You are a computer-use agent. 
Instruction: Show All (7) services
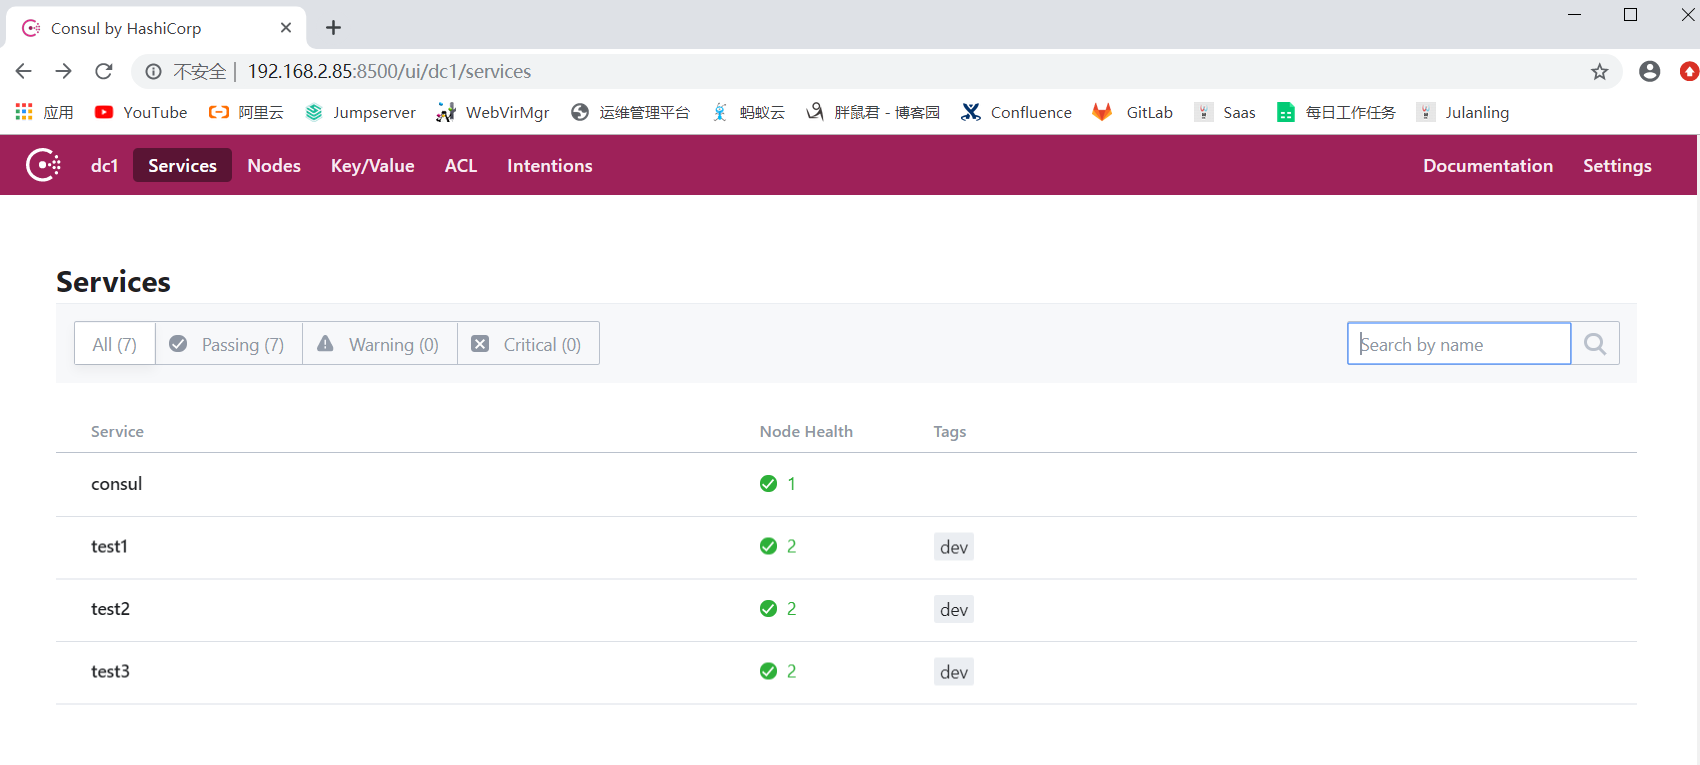point(115,344)
